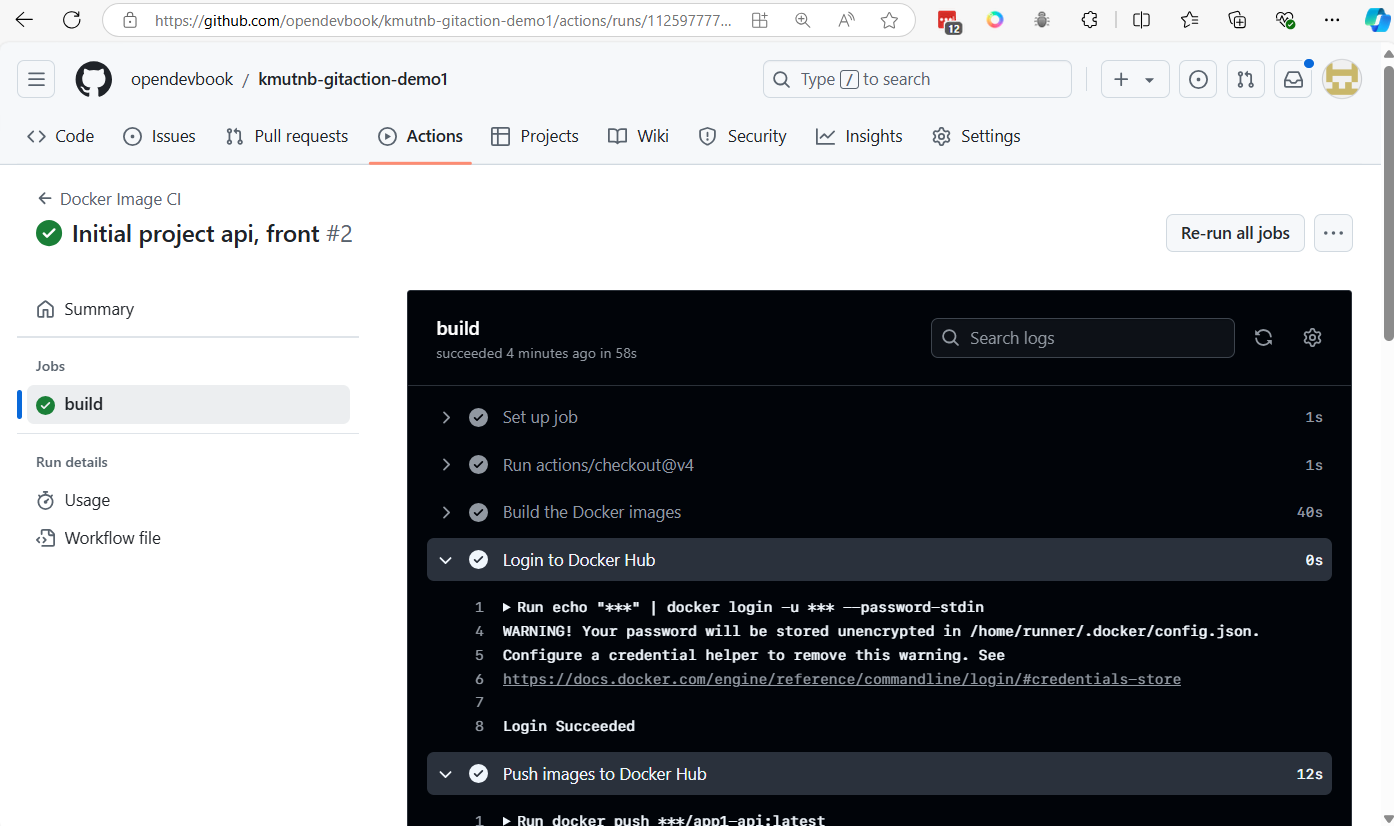Open the repository Settings tab
This screenshot has width=1394, height=826.
click(976, 136)
